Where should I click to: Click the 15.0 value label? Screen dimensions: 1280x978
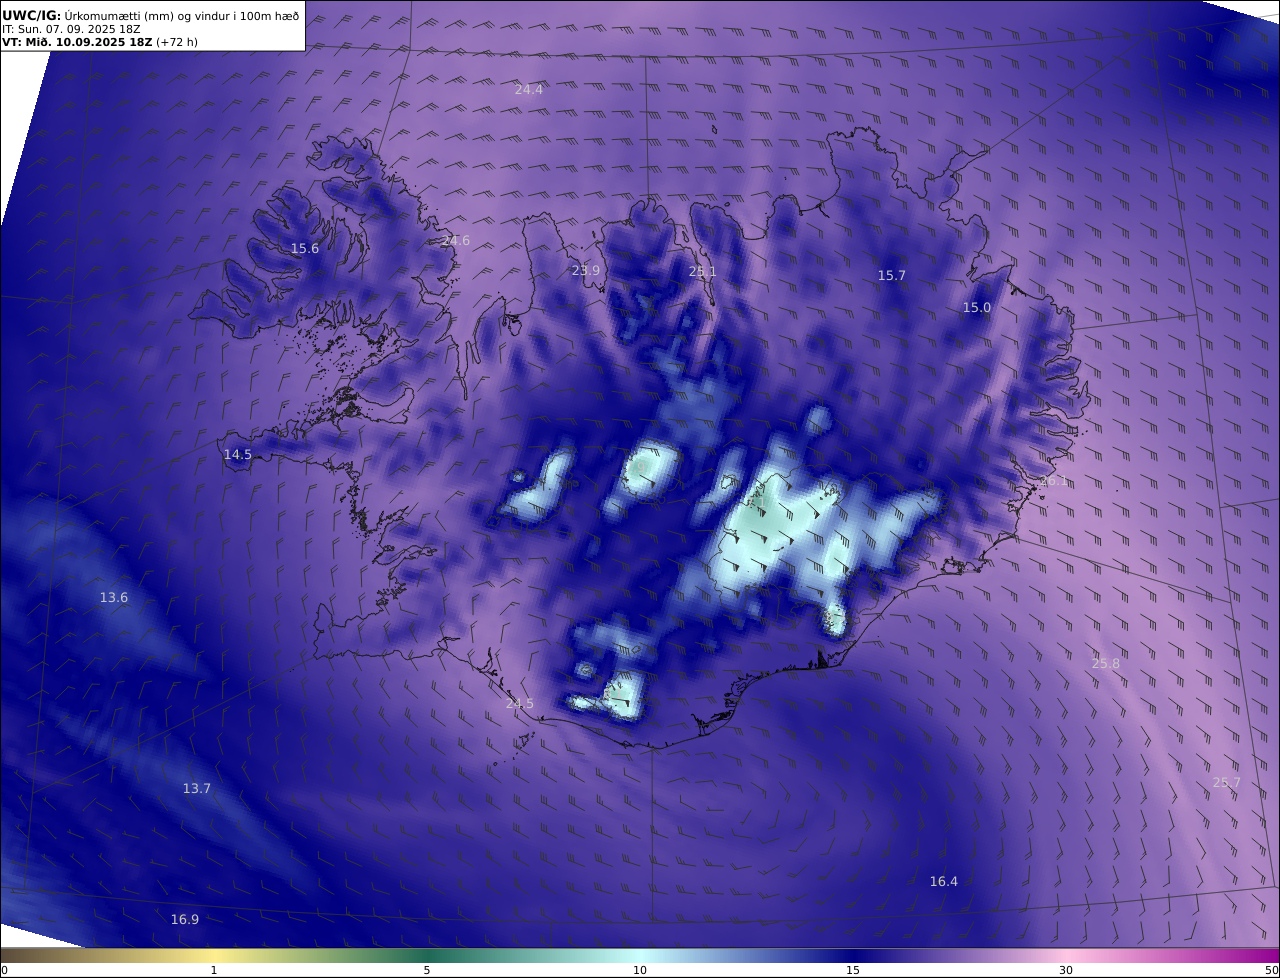(x=977, y=308)
